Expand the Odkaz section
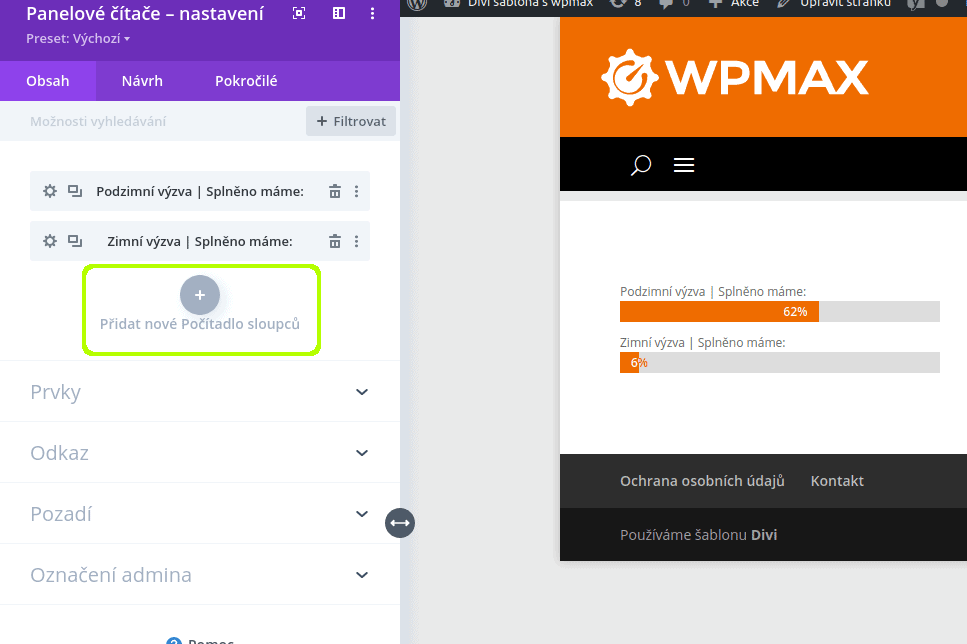 200,453
